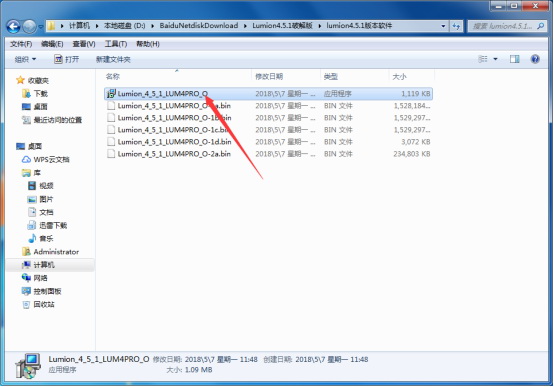Select the Lumion_4_5_1_LUM4PRO_O application icon

111,94
